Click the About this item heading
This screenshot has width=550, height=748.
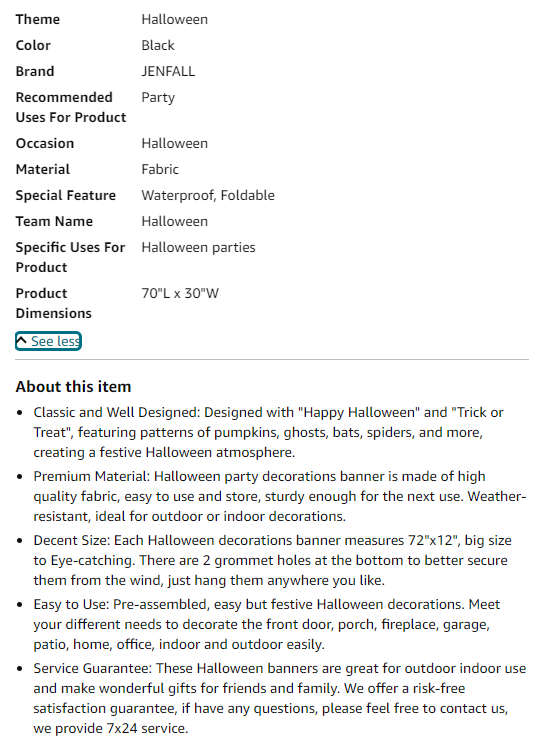point(73,386)
